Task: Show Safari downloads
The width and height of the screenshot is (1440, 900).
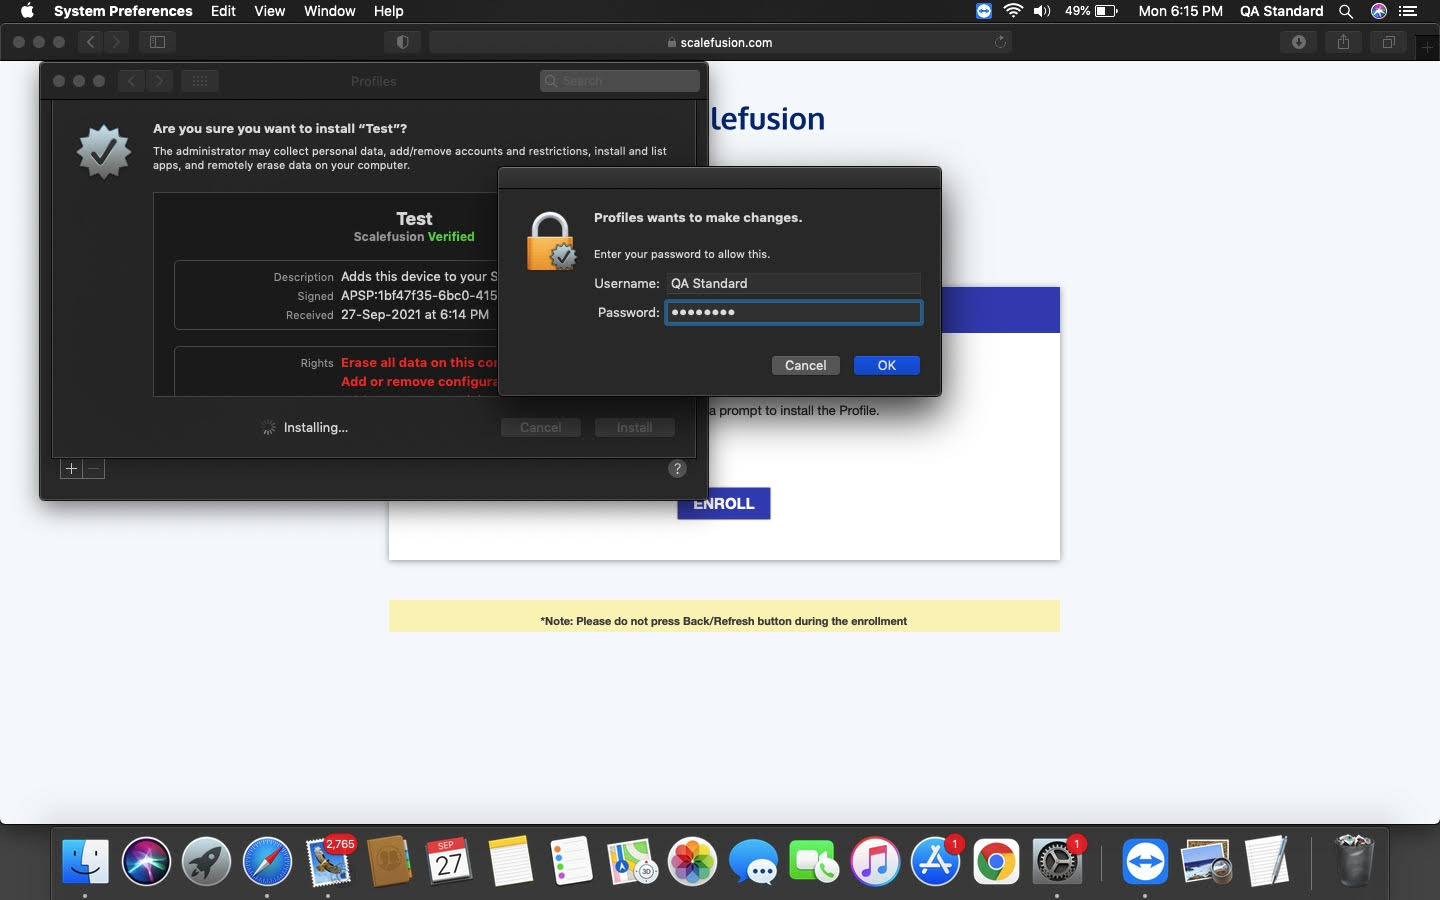Action: (x=1298, y=42)
